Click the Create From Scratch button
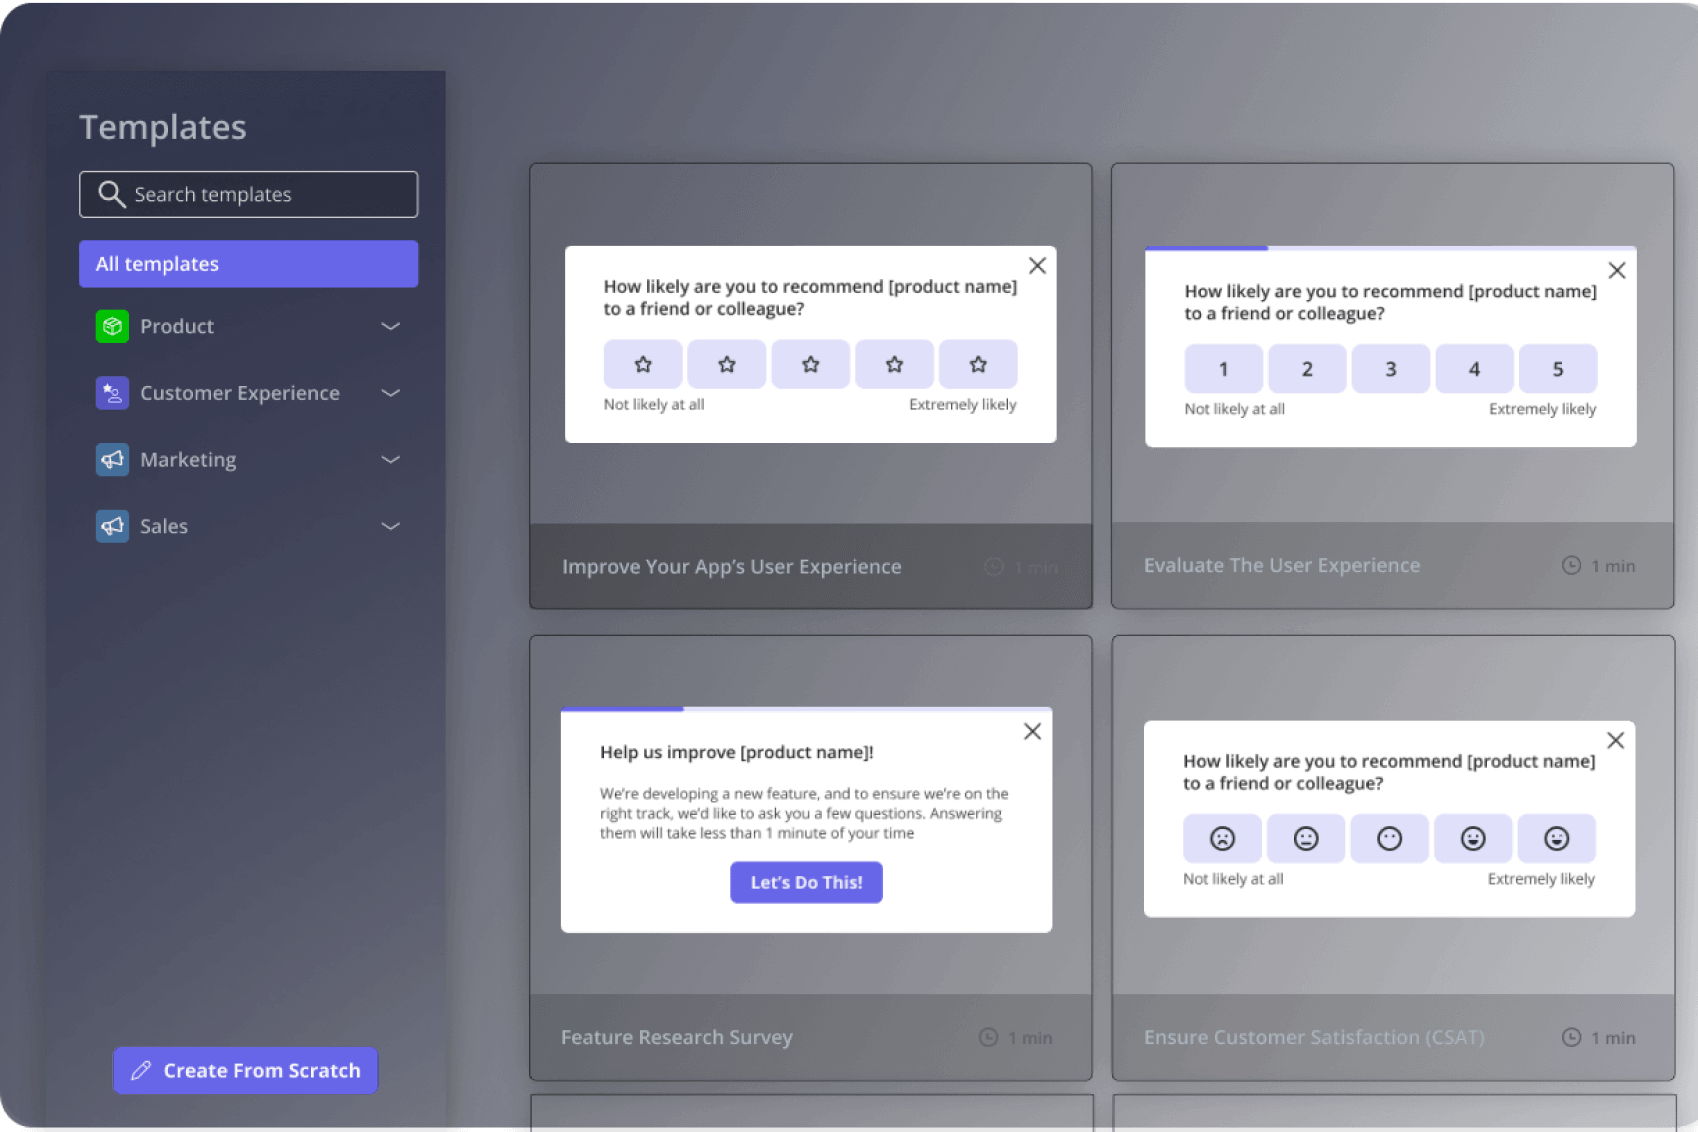This screenshot has height=1132, width=1698. (246, 1070)
